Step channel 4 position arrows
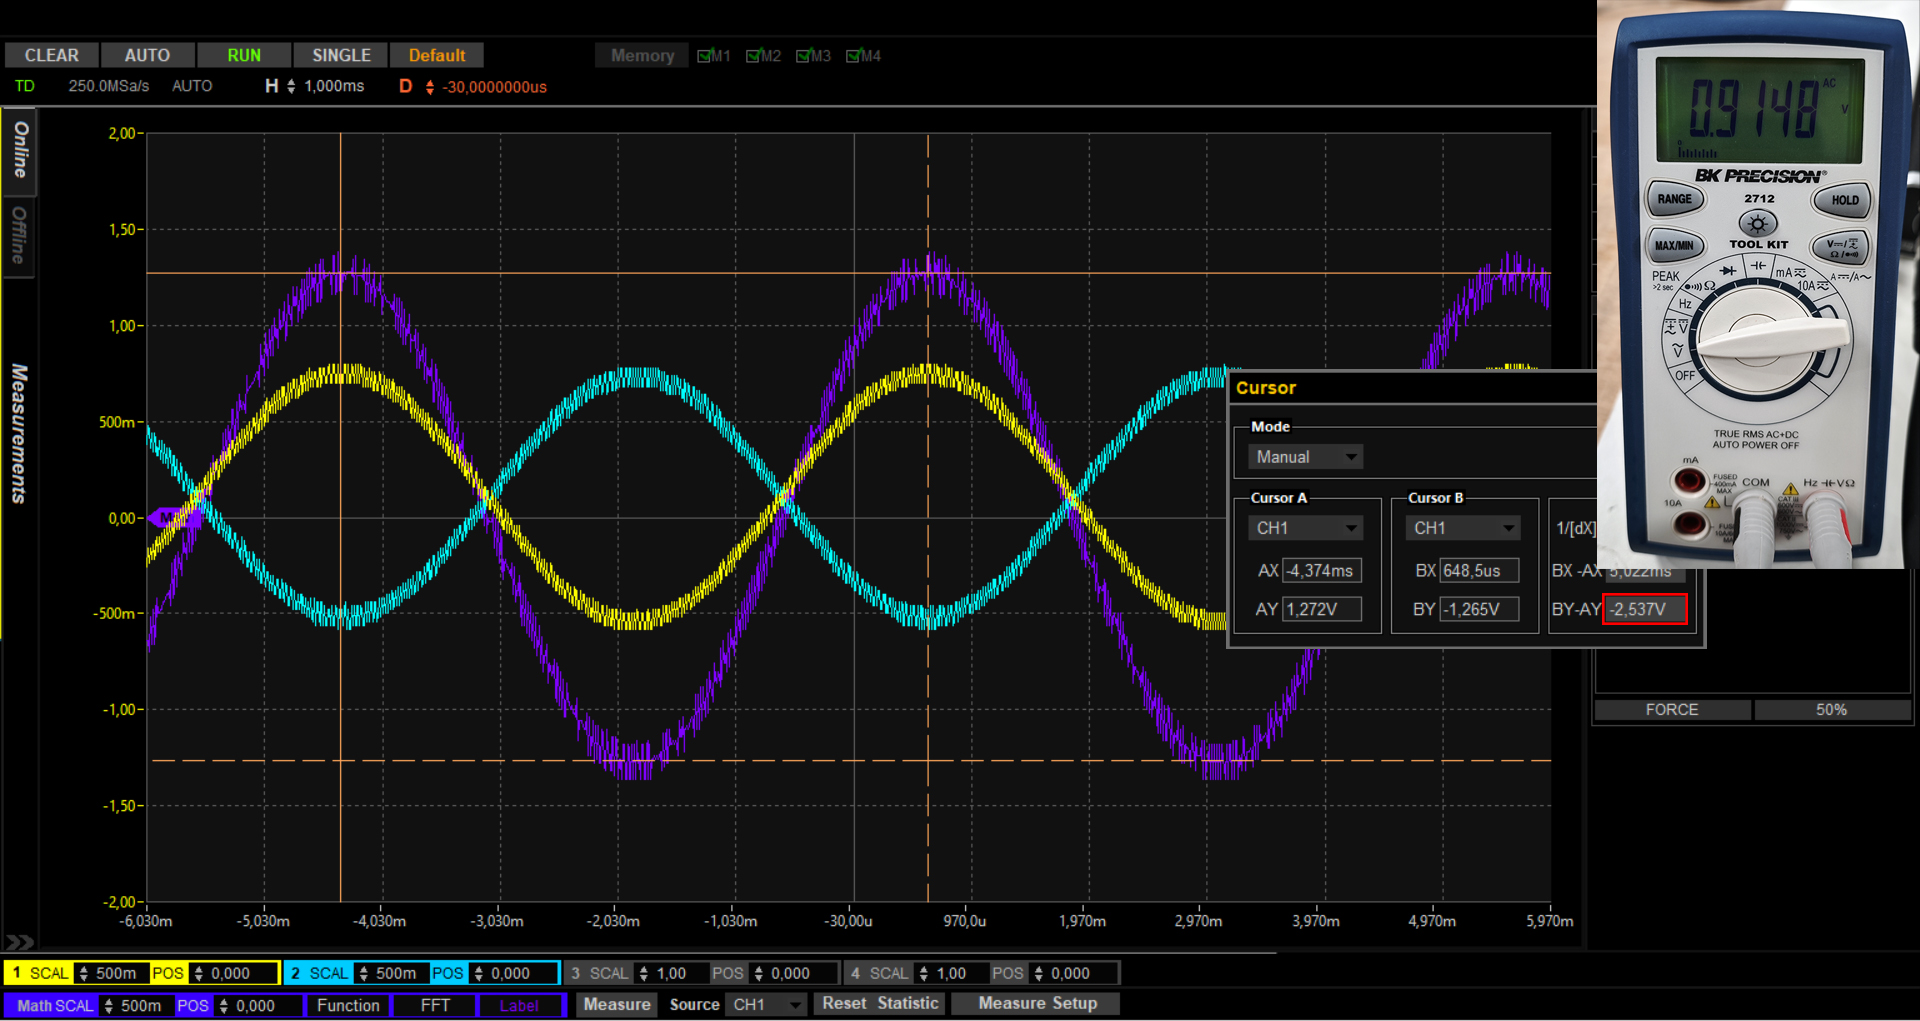 [1039, 973]
